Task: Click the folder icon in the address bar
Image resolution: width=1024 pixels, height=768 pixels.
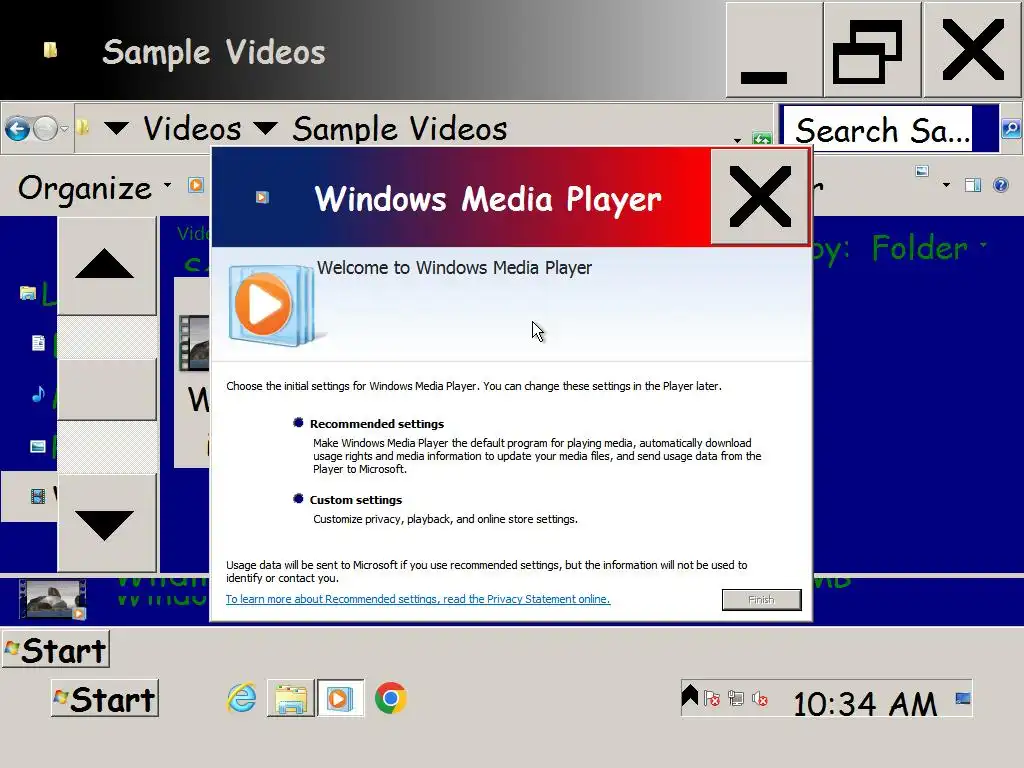Action: [83, 127]
